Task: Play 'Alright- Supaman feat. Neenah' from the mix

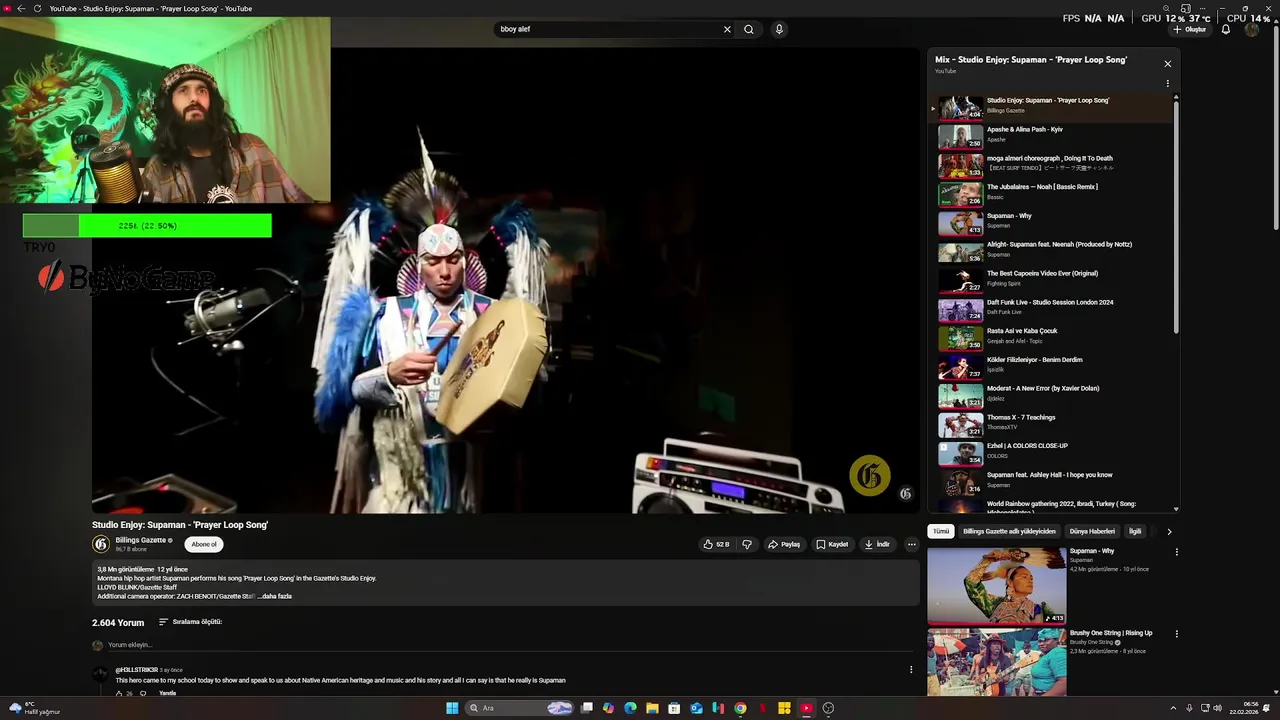Action: tap(1050, 251)
